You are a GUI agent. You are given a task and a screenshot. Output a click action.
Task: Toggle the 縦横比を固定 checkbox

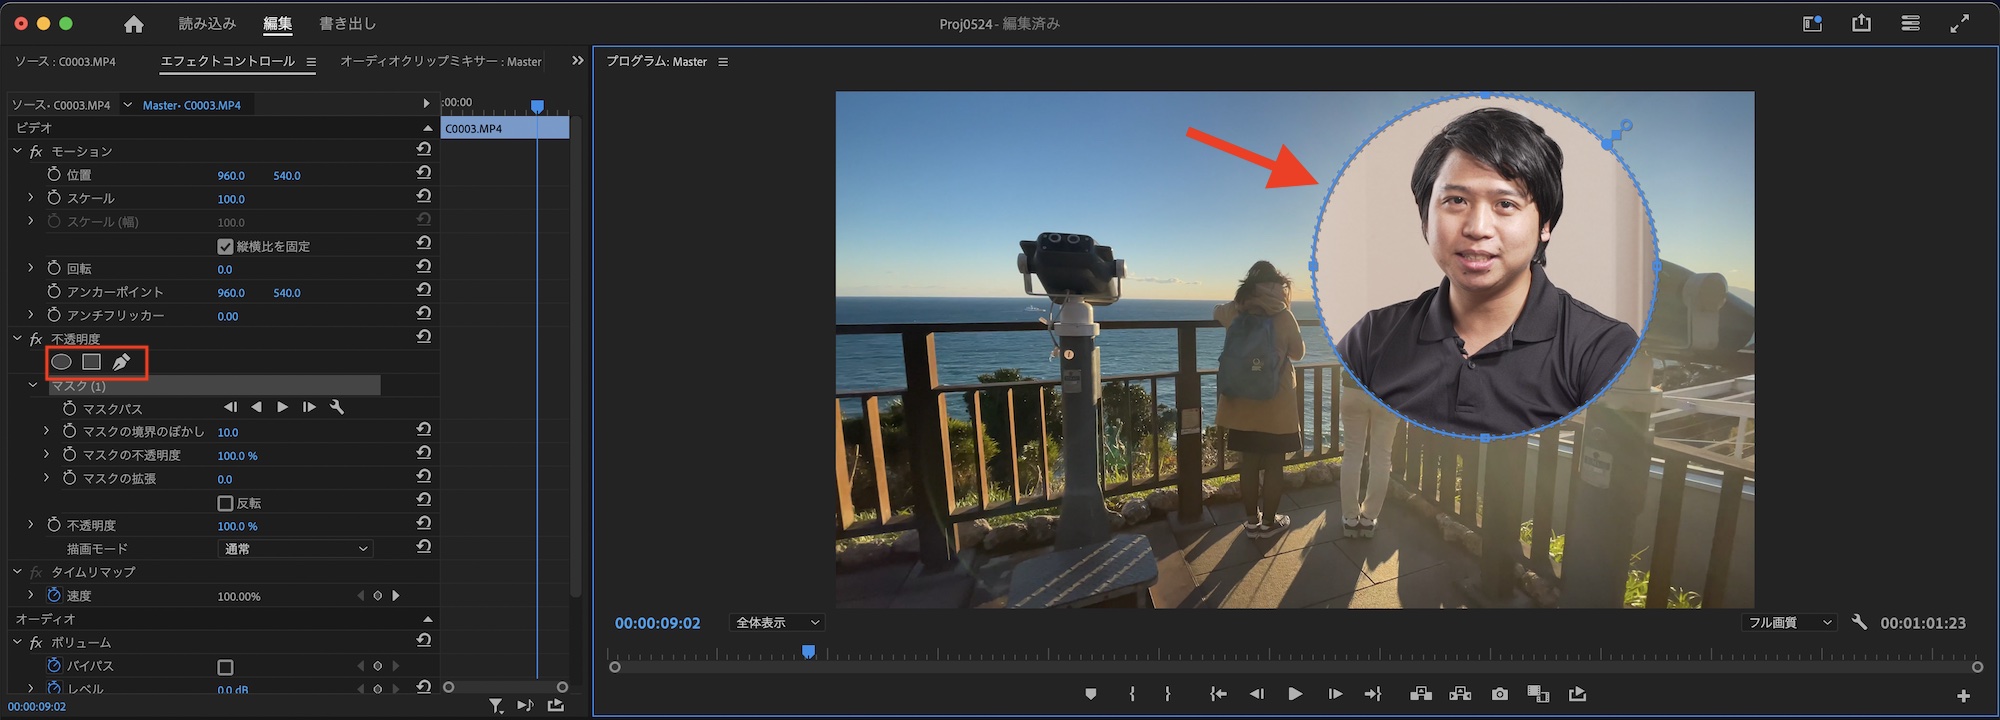(225, 246)
